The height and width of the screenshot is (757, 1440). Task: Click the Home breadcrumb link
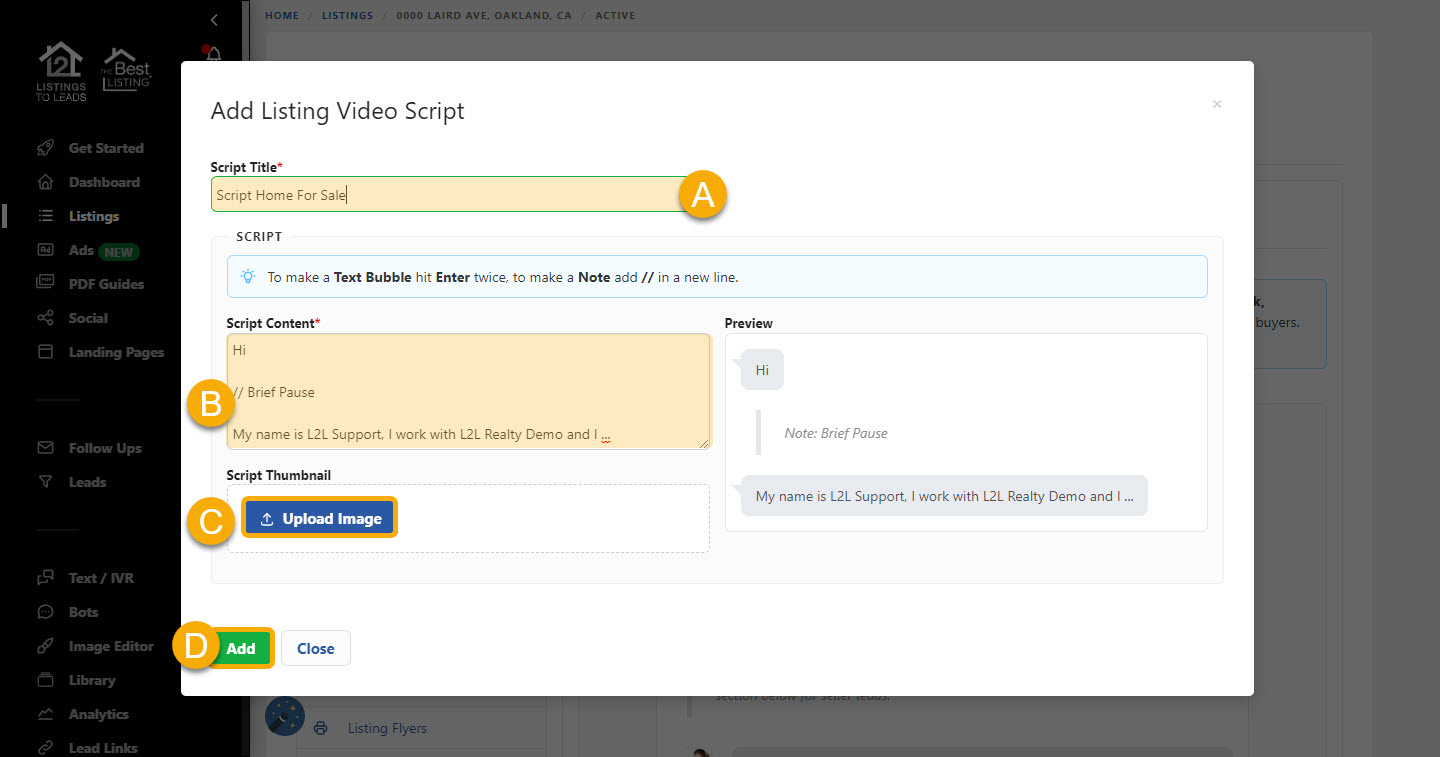click(281, 16)
